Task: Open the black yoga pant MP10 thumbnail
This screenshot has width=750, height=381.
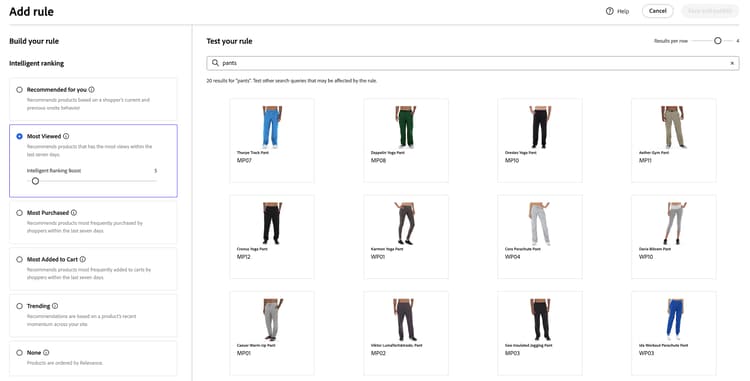Action: [x=540, y=127]
